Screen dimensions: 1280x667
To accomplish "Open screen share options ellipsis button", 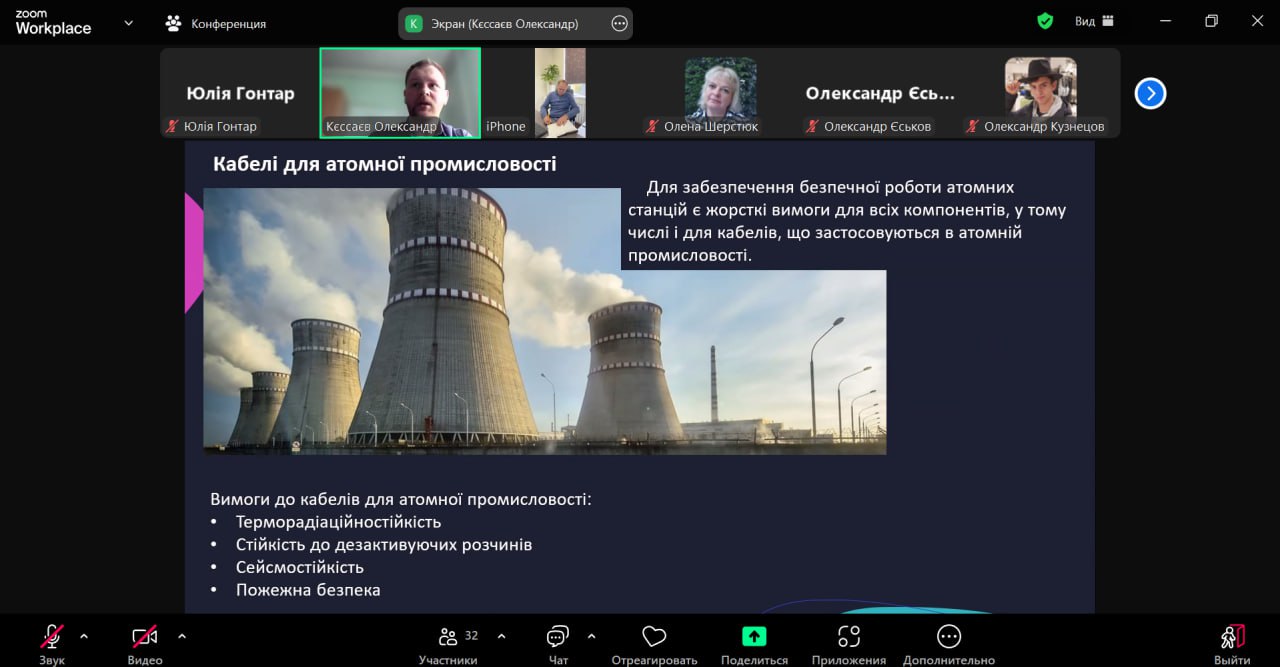I will pos(619,24).
